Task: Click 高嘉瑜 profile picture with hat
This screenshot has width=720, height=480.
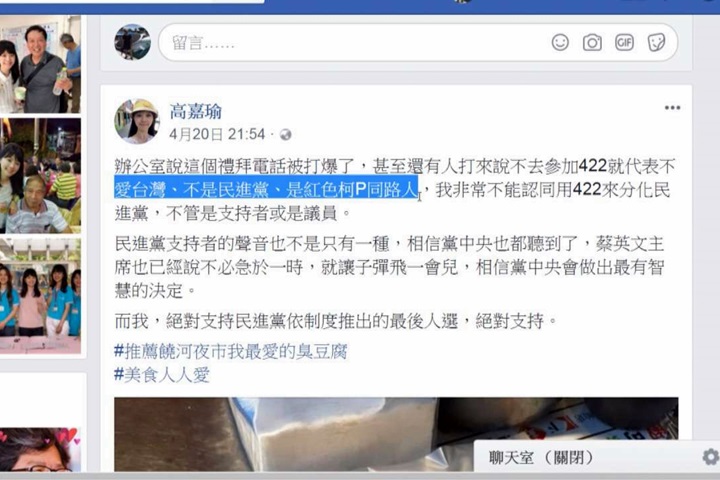Action: pyautogui.click(x=136, y=122)
